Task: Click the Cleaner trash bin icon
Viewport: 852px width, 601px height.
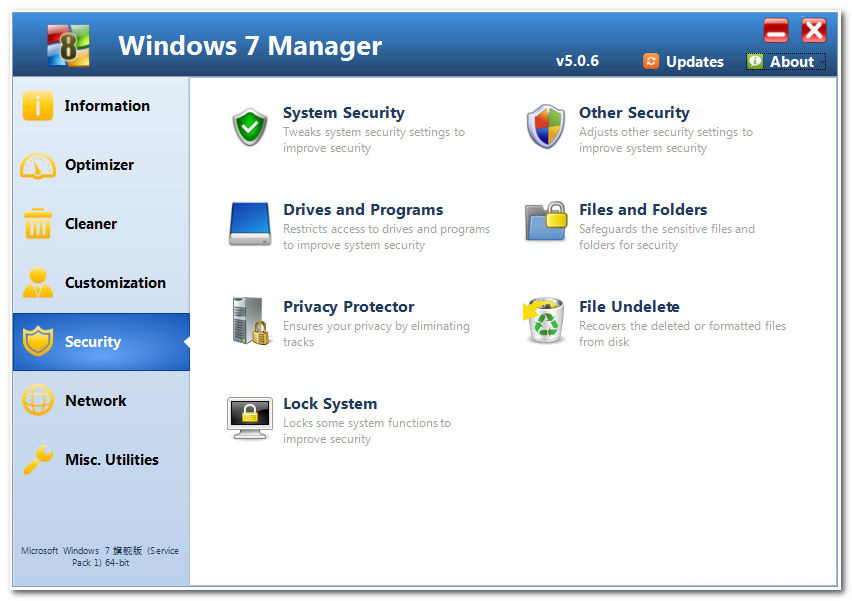Action: click(37, 223)
